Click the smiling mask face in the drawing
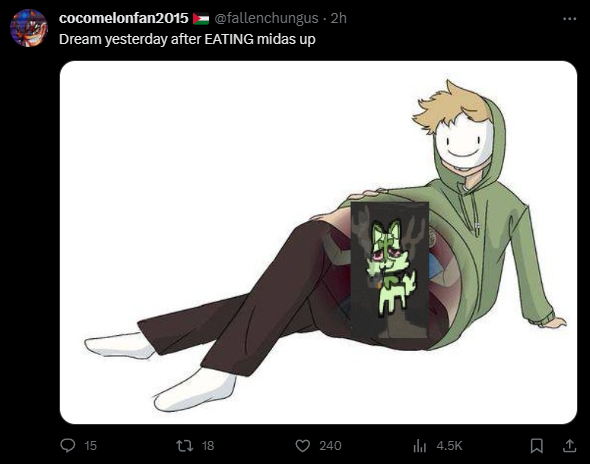This screenshot has width=590, height=464. [x=464, y=141]
